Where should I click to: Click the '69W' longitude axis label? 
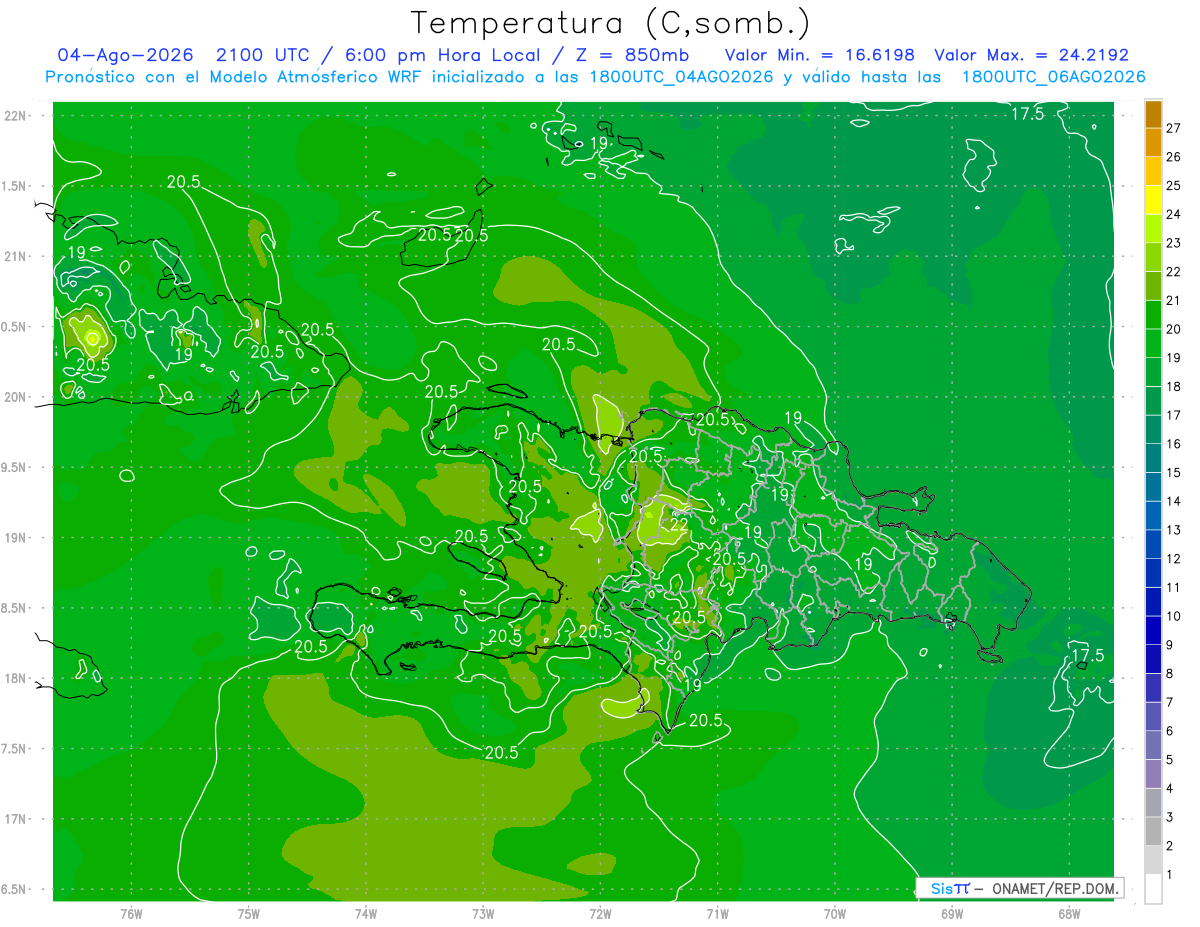click(x=952, y=913)
